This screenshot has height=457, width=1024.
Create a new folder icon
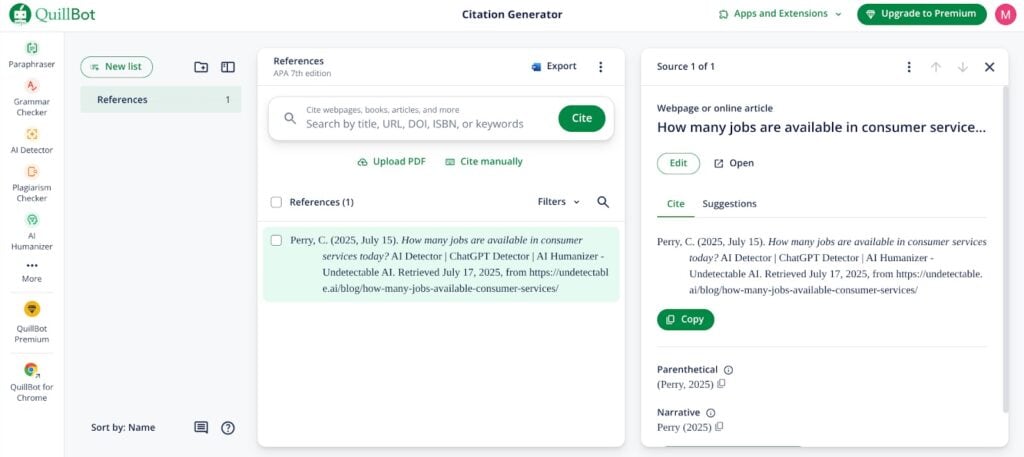[x=201, y=67]
